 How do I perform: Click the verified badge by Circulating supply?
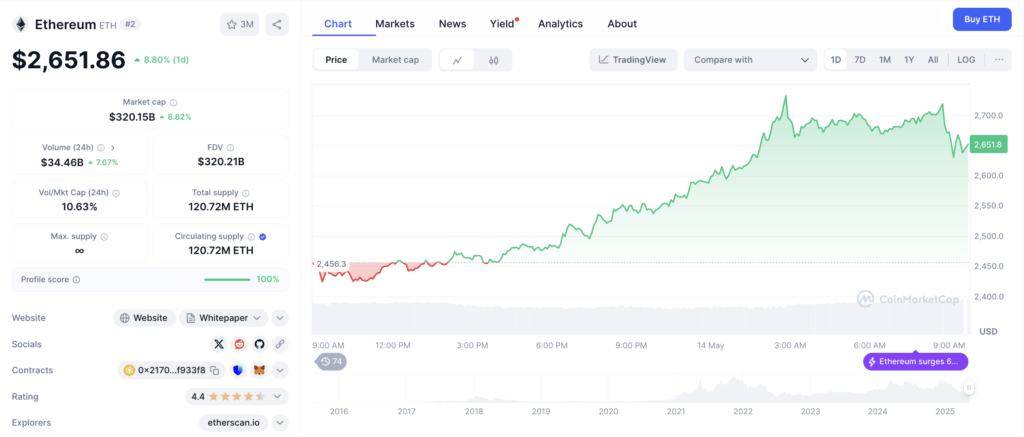coord(263,236)
